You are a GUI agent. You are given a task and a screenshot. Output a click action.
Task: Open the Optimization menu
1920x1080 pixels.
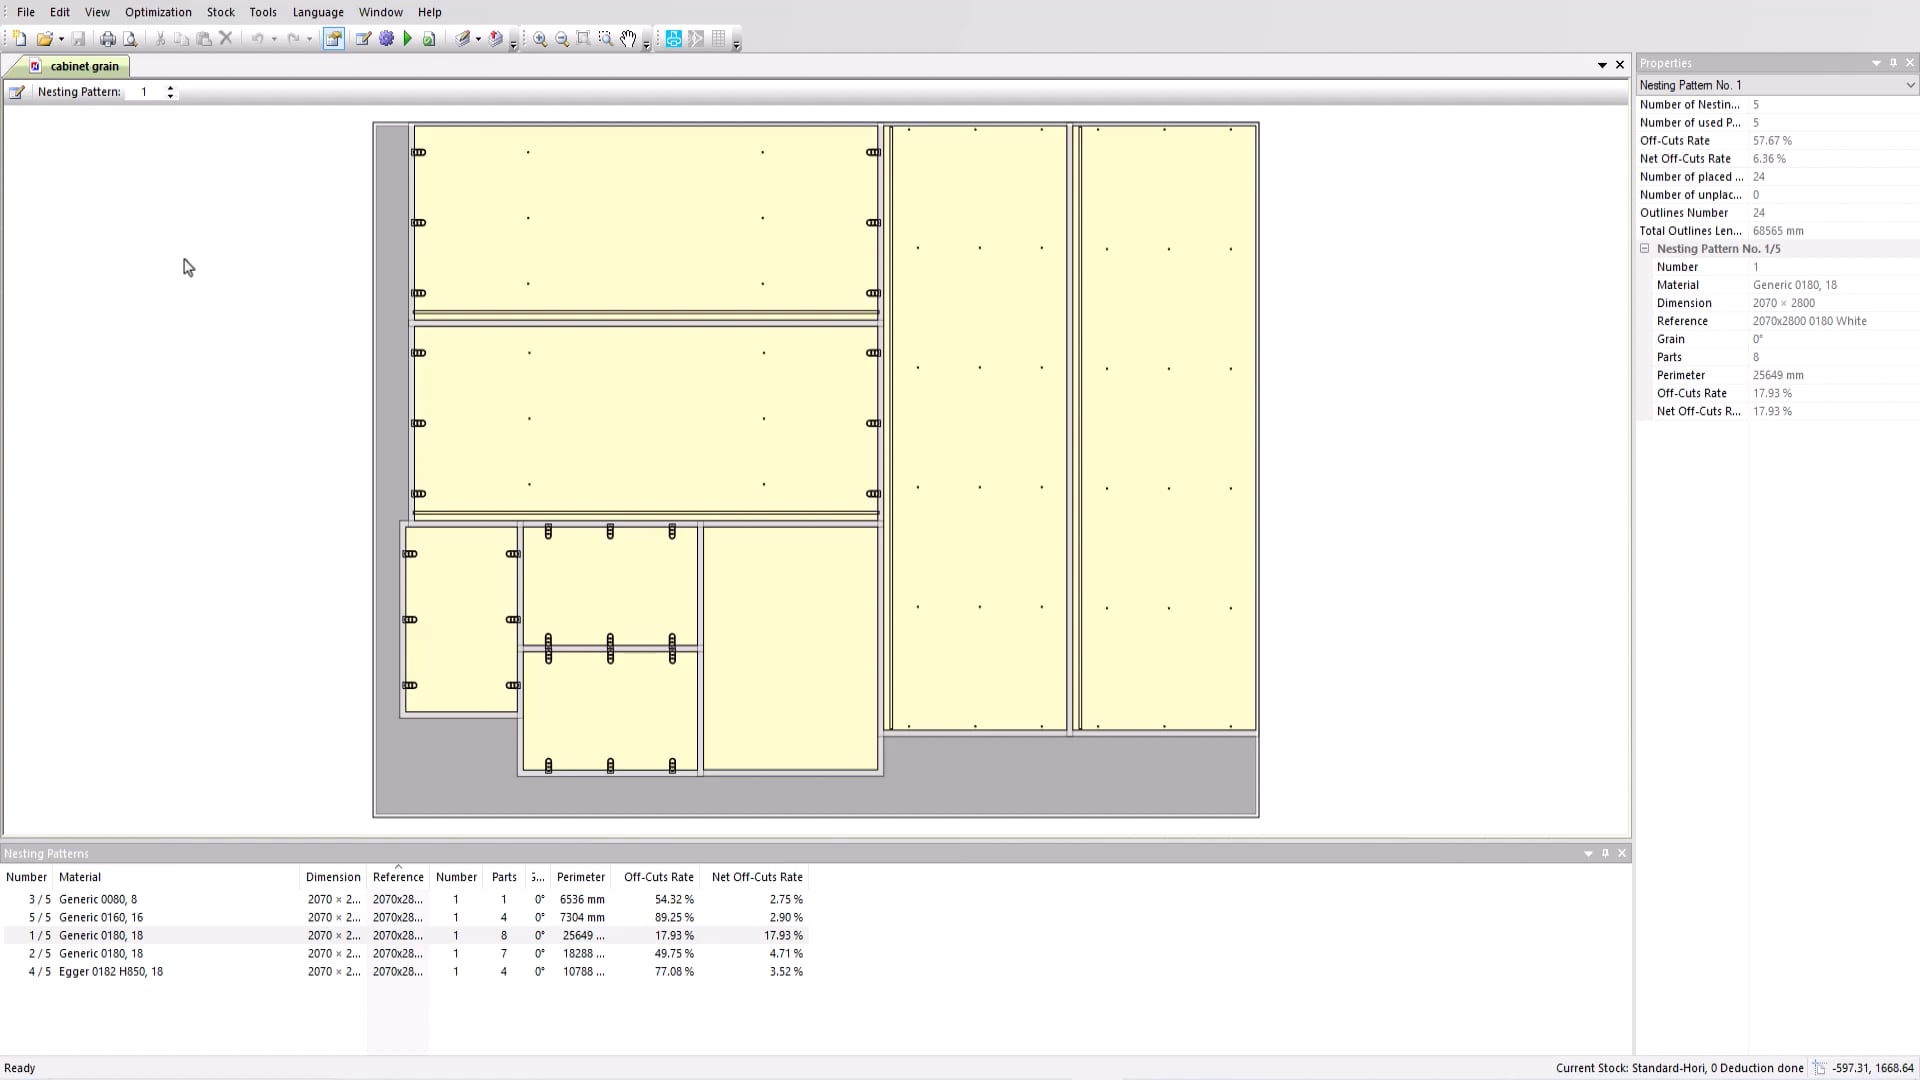pos(158,12)
